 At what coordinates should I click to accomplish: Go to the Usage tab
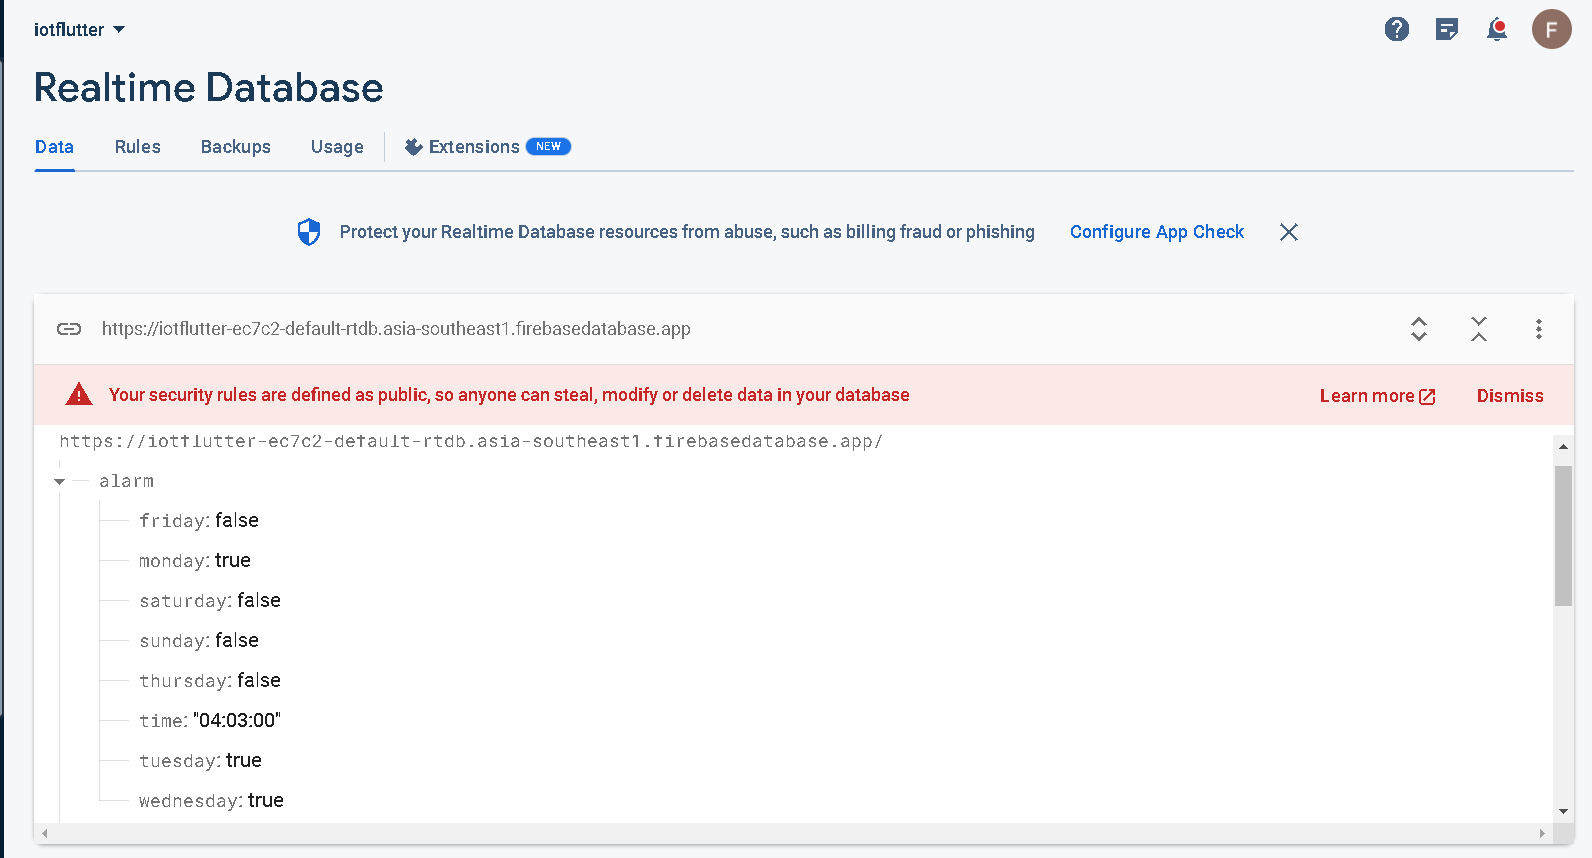click(x=337, y=147)
